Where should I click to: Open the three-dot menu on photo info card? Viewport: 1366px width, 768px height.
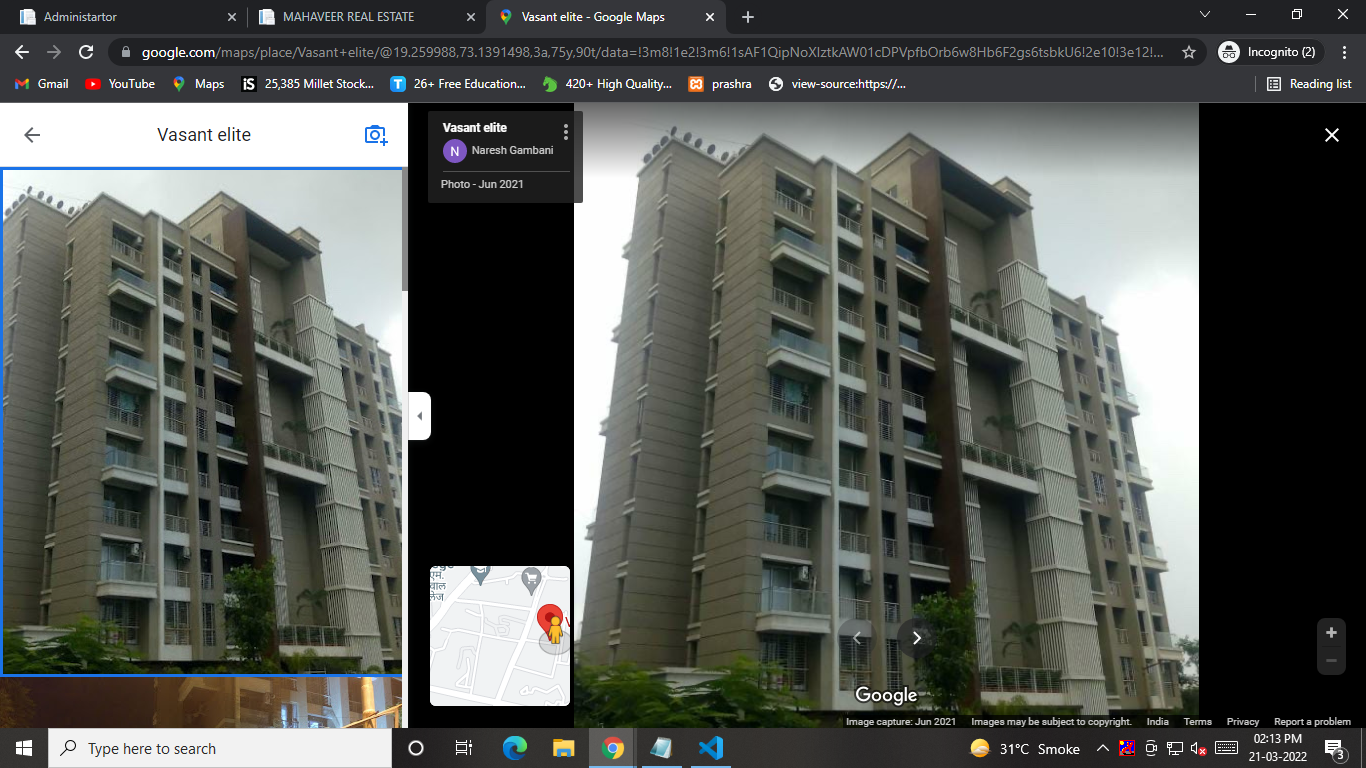tap(566, 132)
